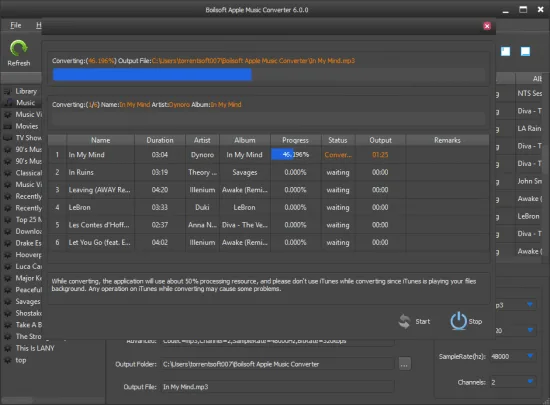Select 'Leaving (AWAY Re...' track name
The height and width of the screenshot is (405, 550).
[99, 190]
